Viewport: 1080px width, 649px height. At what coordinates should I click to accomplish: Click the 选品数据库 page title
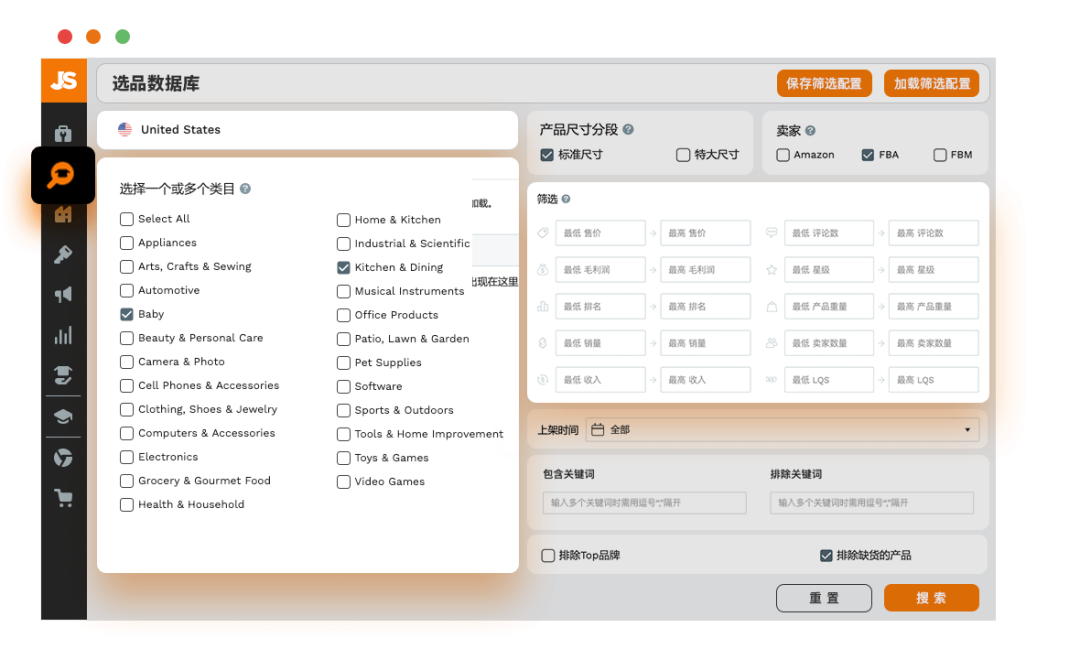coord(156,83)
